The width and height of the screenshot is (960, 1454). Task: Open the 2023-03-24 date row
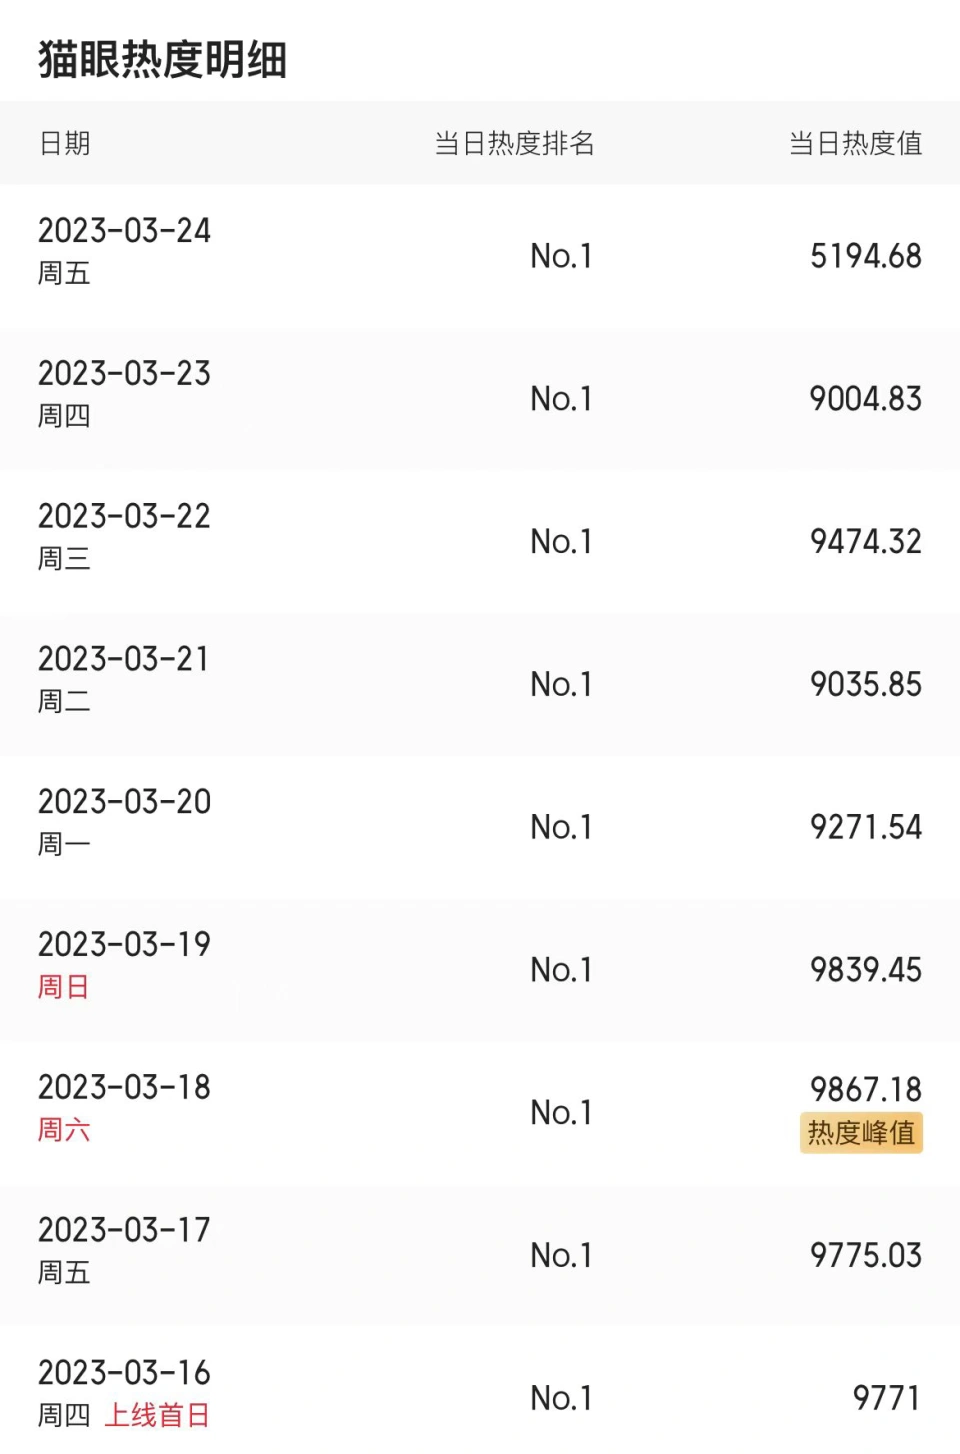124,231
